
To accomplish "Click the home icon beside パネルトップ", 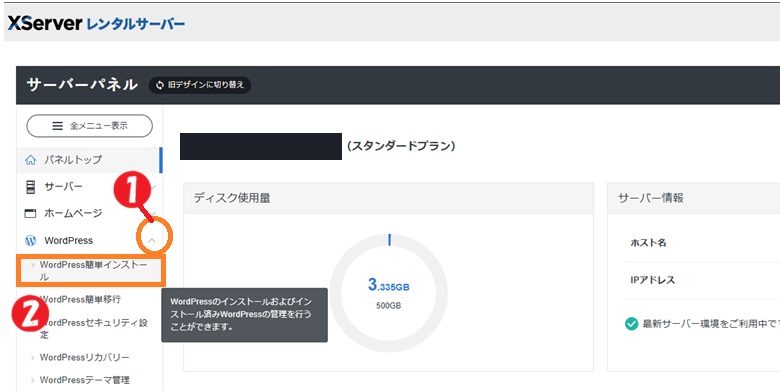I will point(30,160).
